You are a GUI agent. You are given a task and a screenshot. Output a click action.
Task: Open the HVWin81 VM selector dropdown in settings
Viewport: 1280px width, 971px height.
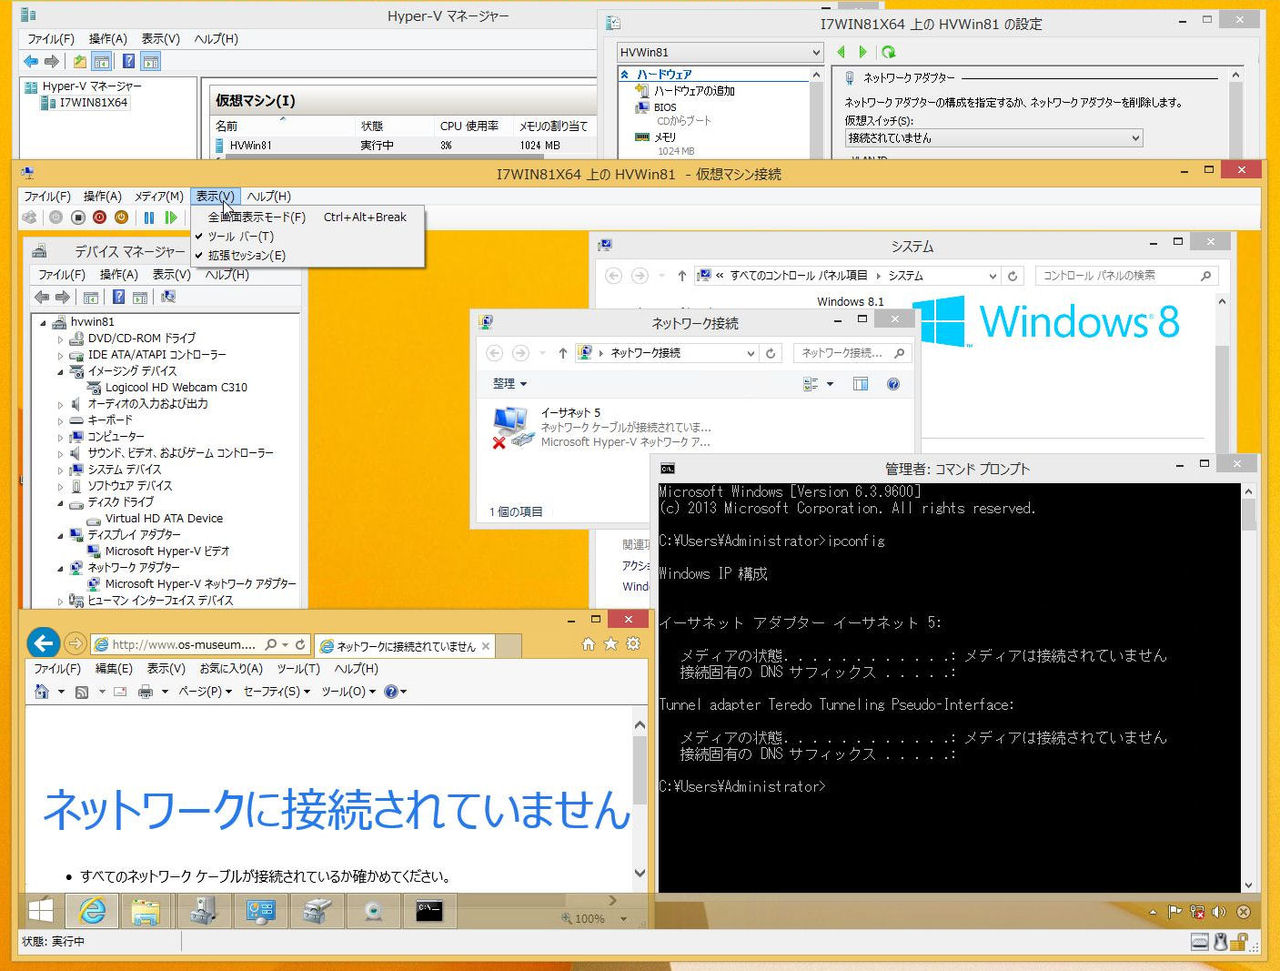point(719,52)
